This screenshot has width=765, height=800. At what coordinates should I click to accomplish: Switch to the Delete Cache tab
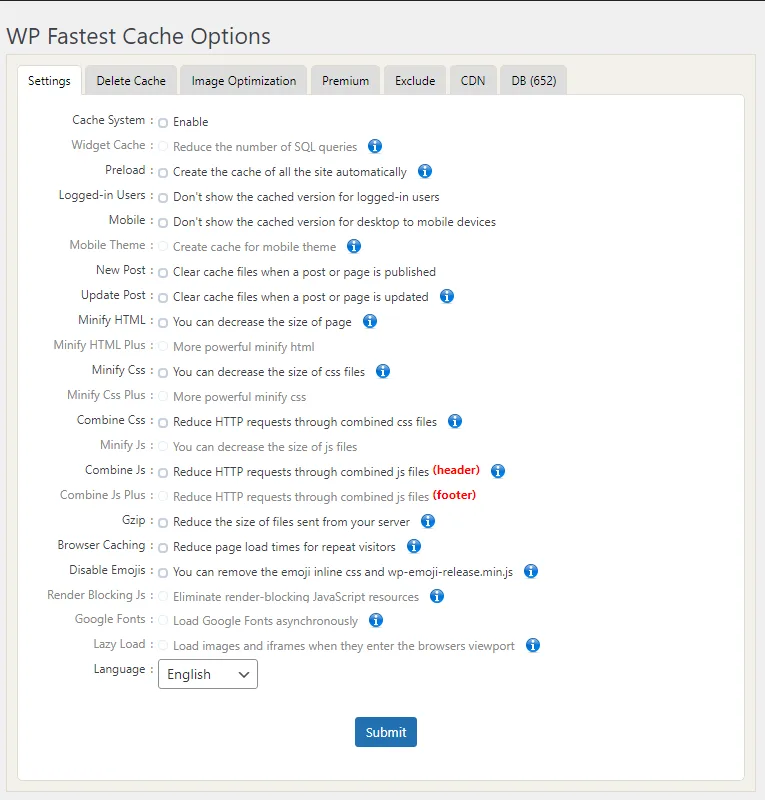(130, 79)
